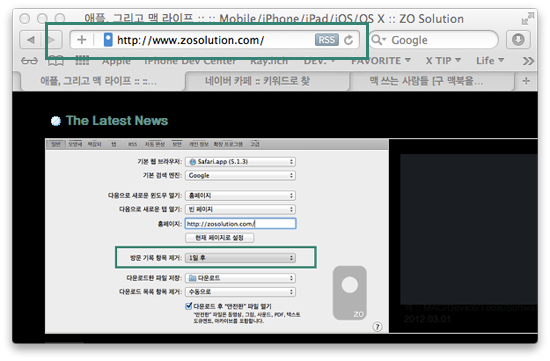Click The Latest News heading
Screen dimensions: 550x361
point(117,121)
